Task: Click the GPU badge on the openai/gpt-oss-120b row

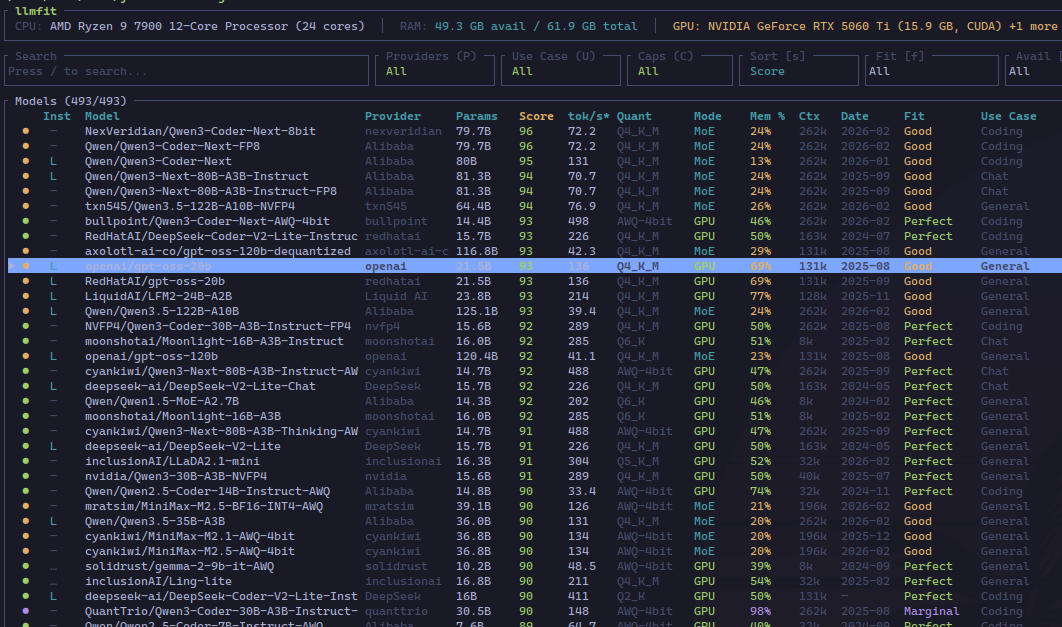Action: [x=707, y=356]
